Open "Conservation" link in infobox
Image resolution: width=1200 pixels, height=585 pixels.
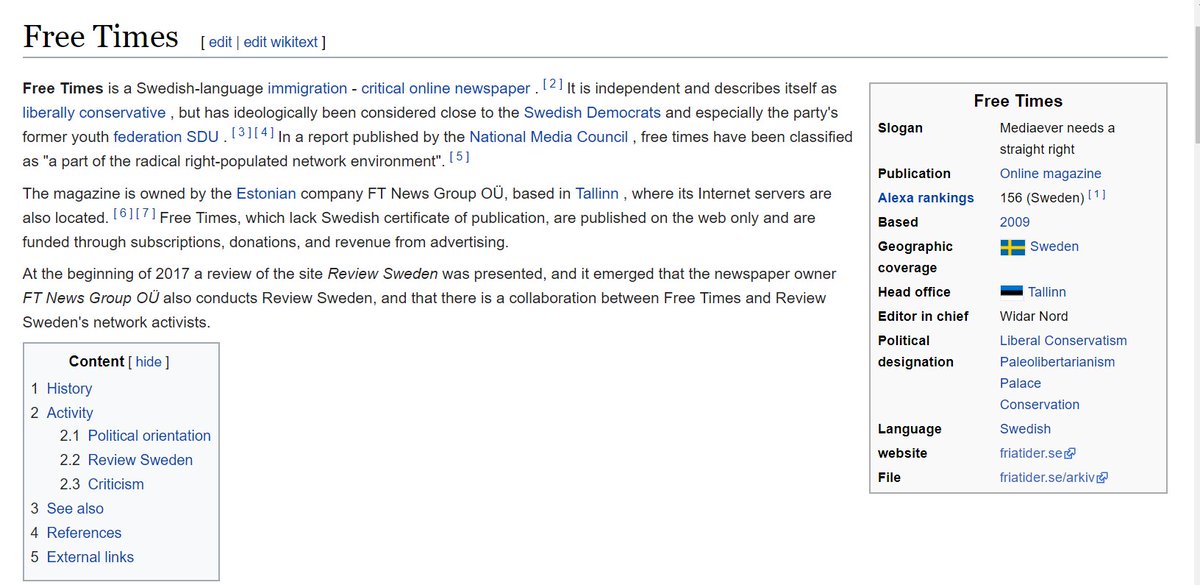[x=1040, y=405]
